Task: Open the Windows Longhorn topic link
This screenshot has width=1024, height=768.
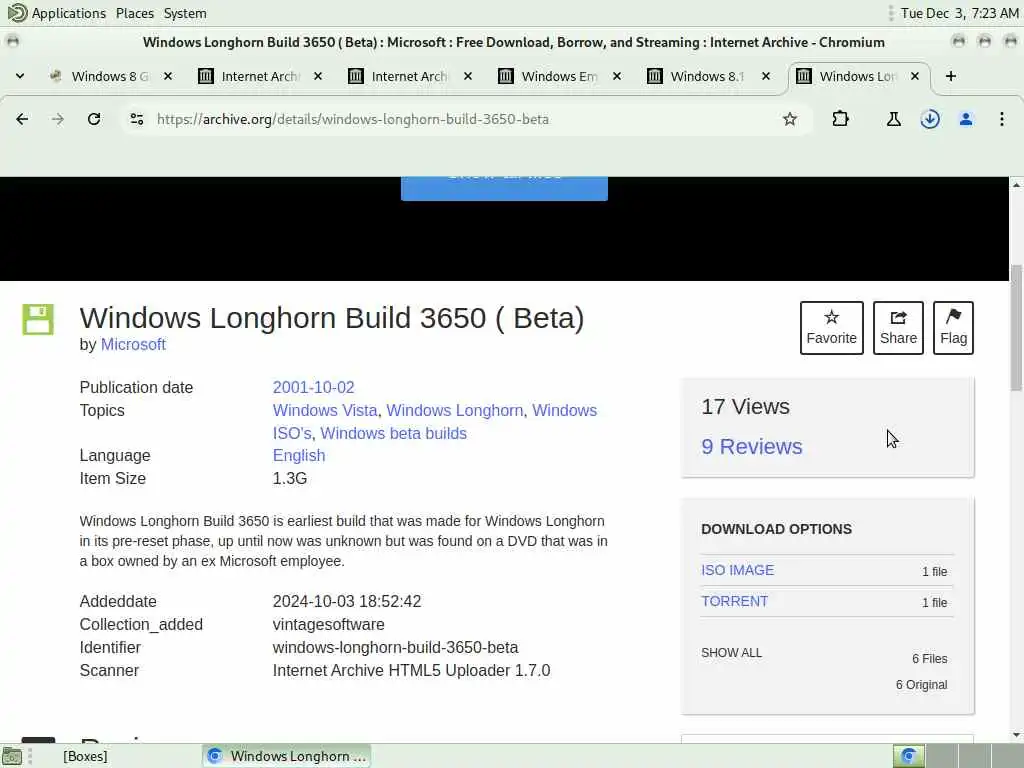Action: 455,410
